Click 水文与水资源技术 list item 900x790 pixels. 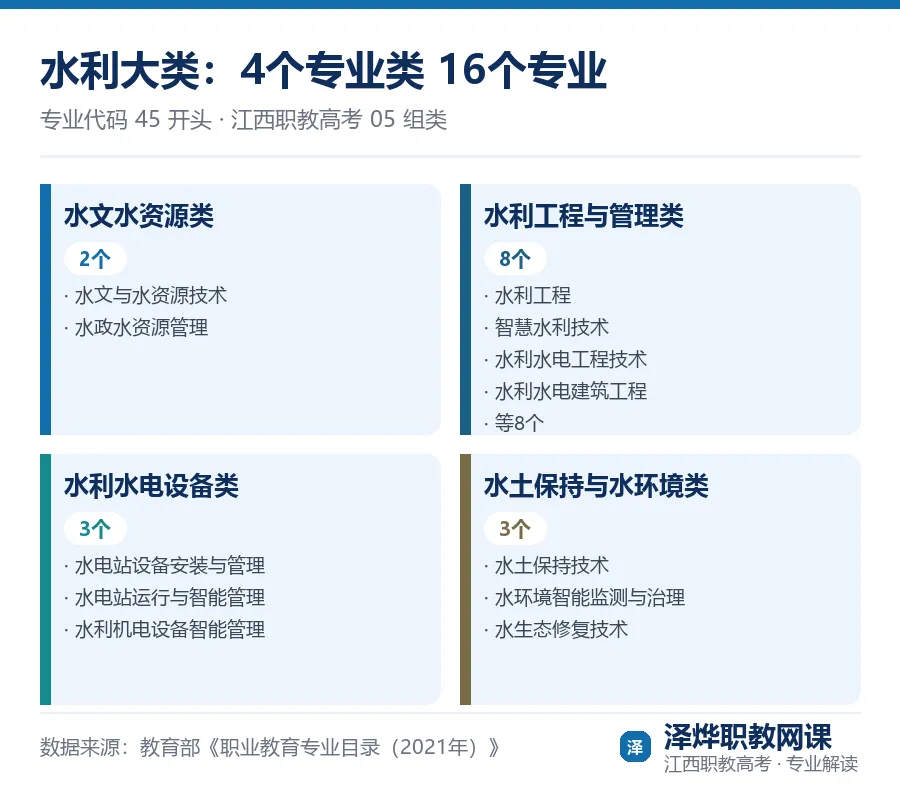pyautogui.click(x=146, y=296)
